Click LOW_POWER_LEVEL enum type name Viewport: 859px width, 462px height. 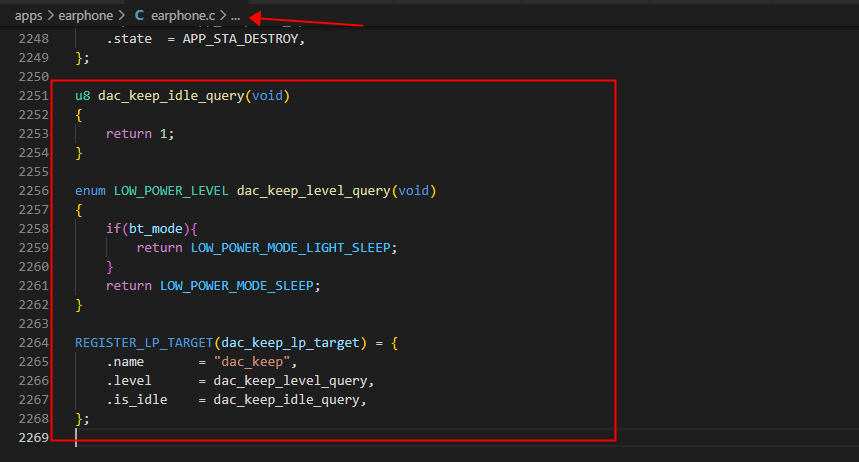tap(171, 191)
